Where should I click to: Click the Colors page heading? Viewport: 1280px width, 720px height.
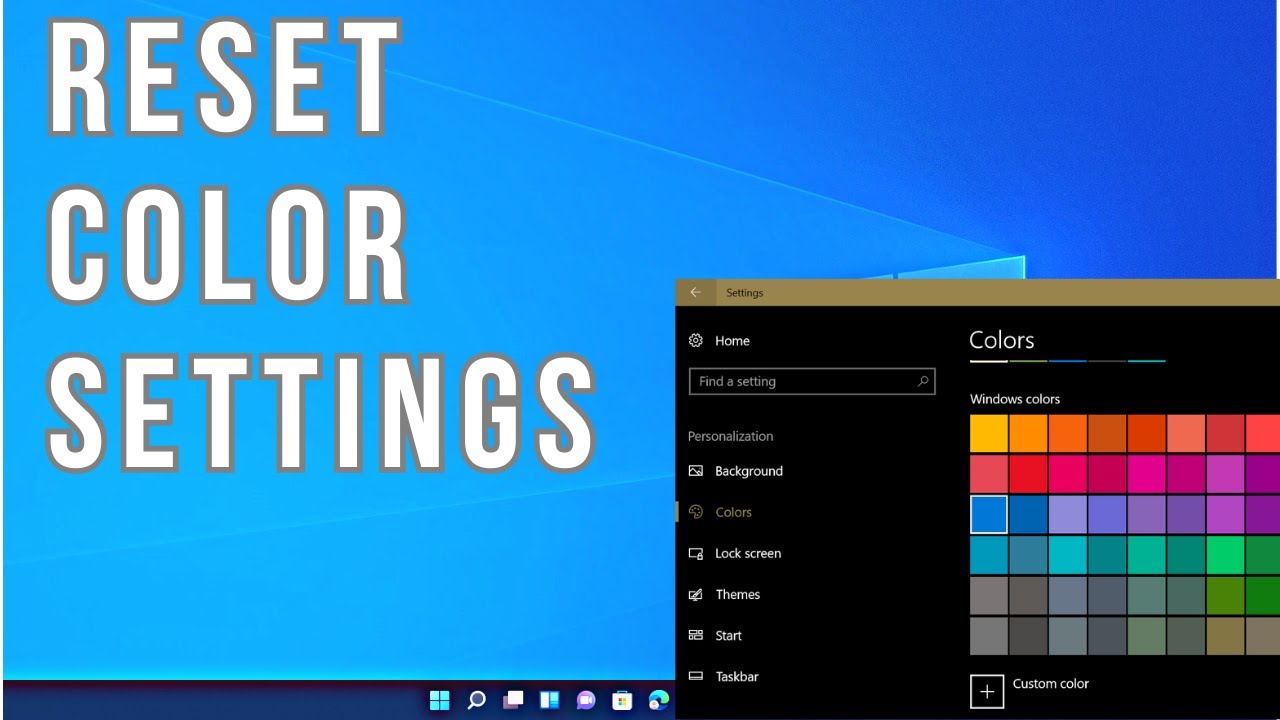(x=1002, y=340)
